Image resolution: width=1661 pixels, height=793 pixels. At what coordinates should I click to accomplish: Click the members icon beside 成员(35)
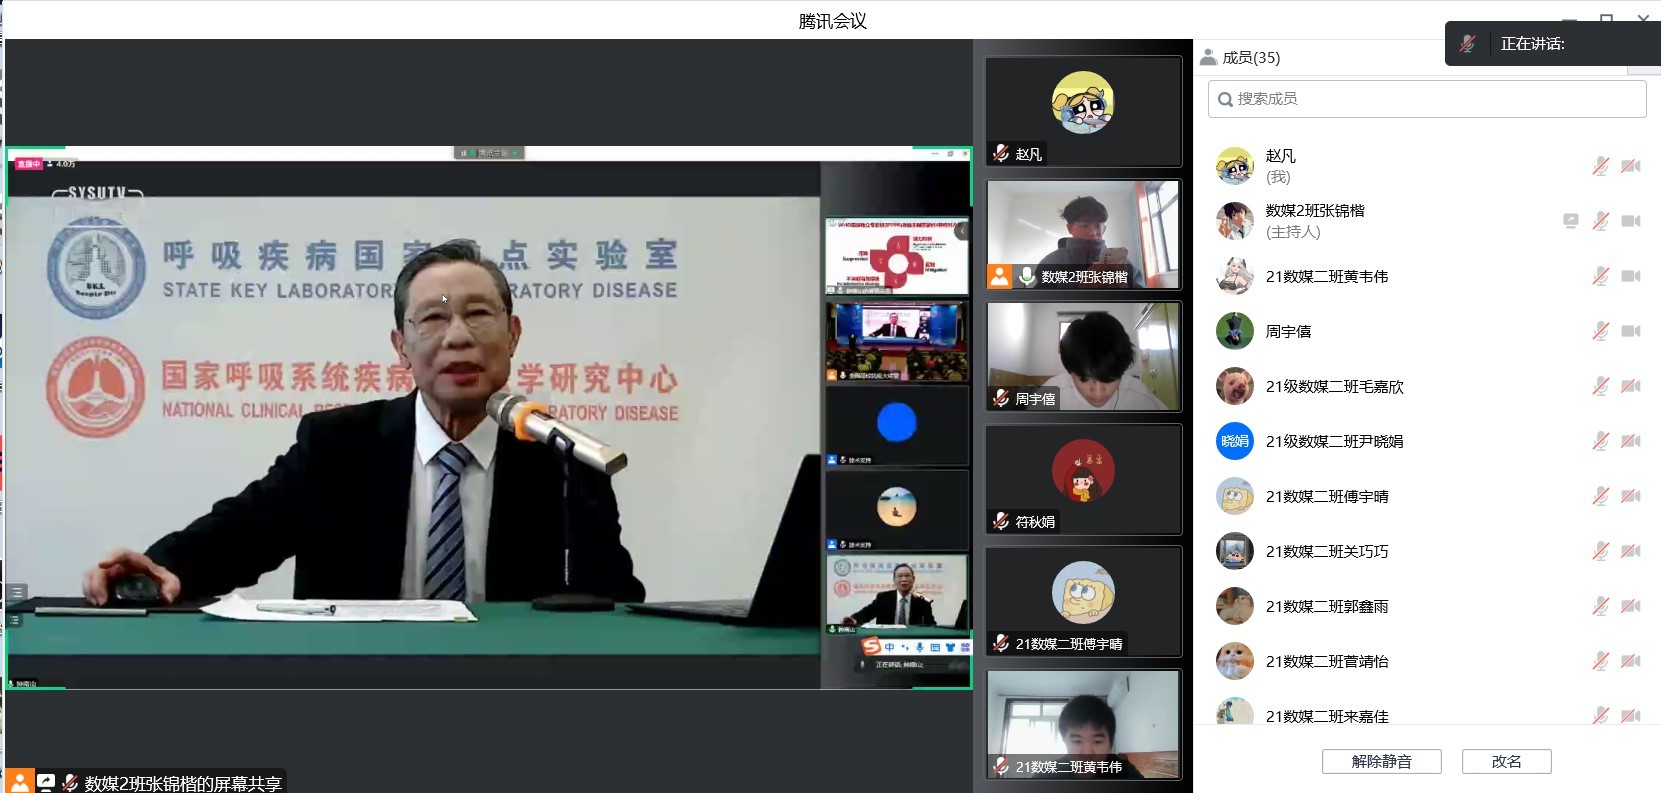click(1209, 57)
